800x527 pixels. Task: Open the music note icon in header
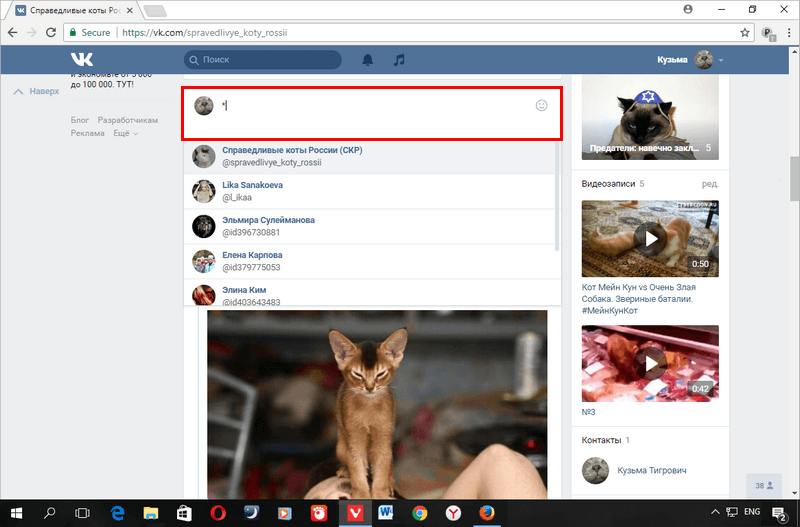pos(399,60)
